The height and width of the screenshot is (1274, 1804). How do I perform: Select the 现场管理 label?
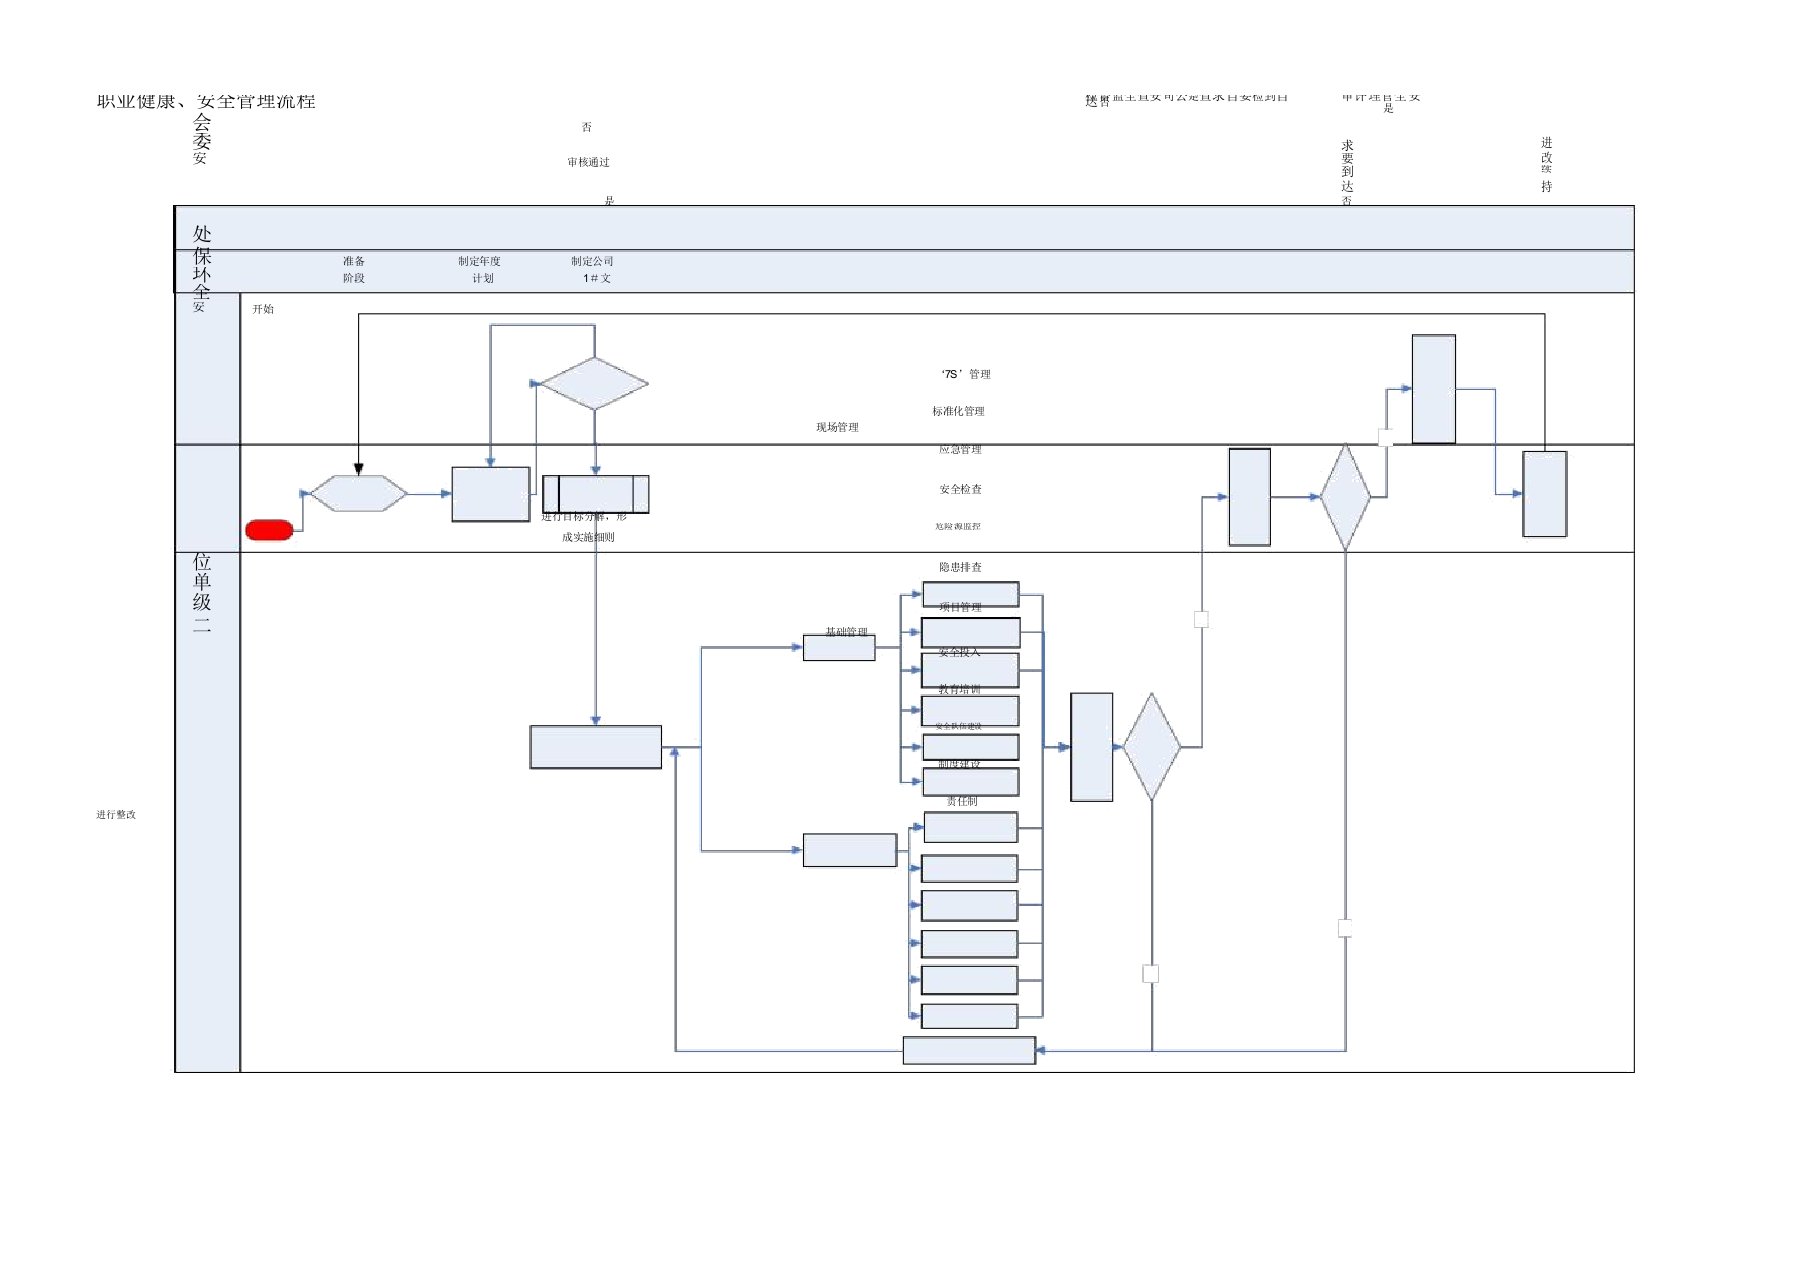(837, 427)
